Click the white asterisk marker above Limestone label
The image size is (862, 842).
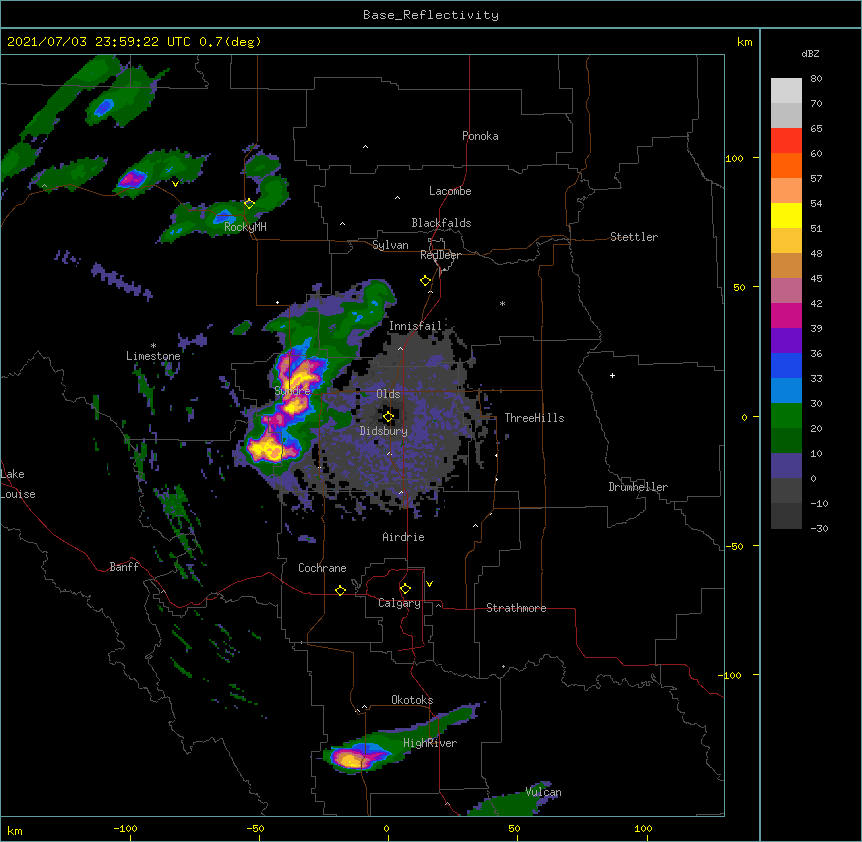pyautogui.click(x=153, y=346)
